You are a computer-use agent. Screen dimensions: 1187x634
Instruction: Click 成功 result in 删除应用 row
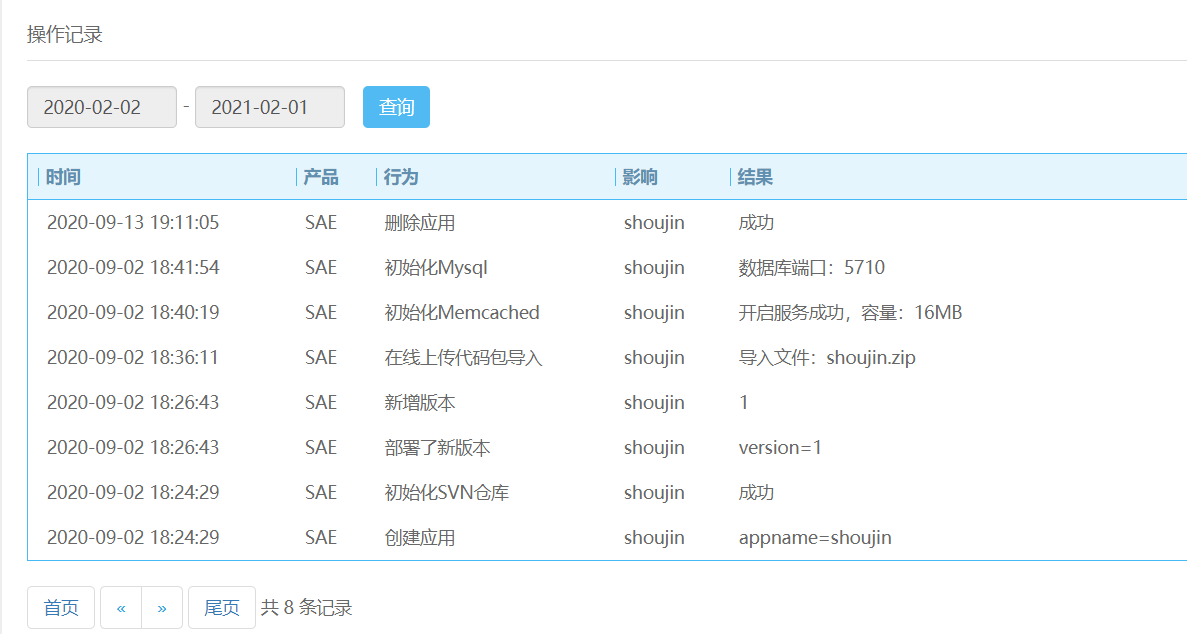(x=756, y=223)
